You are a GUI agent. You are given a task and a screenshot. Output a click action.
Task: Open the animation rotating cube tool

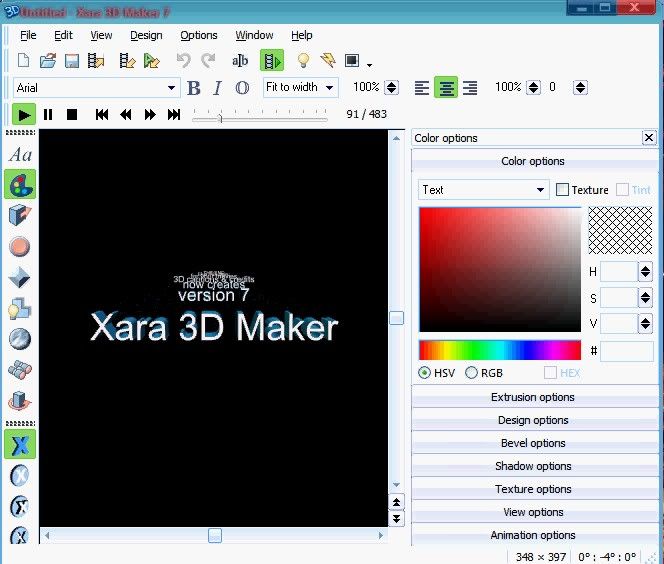[x=19, y=401]
